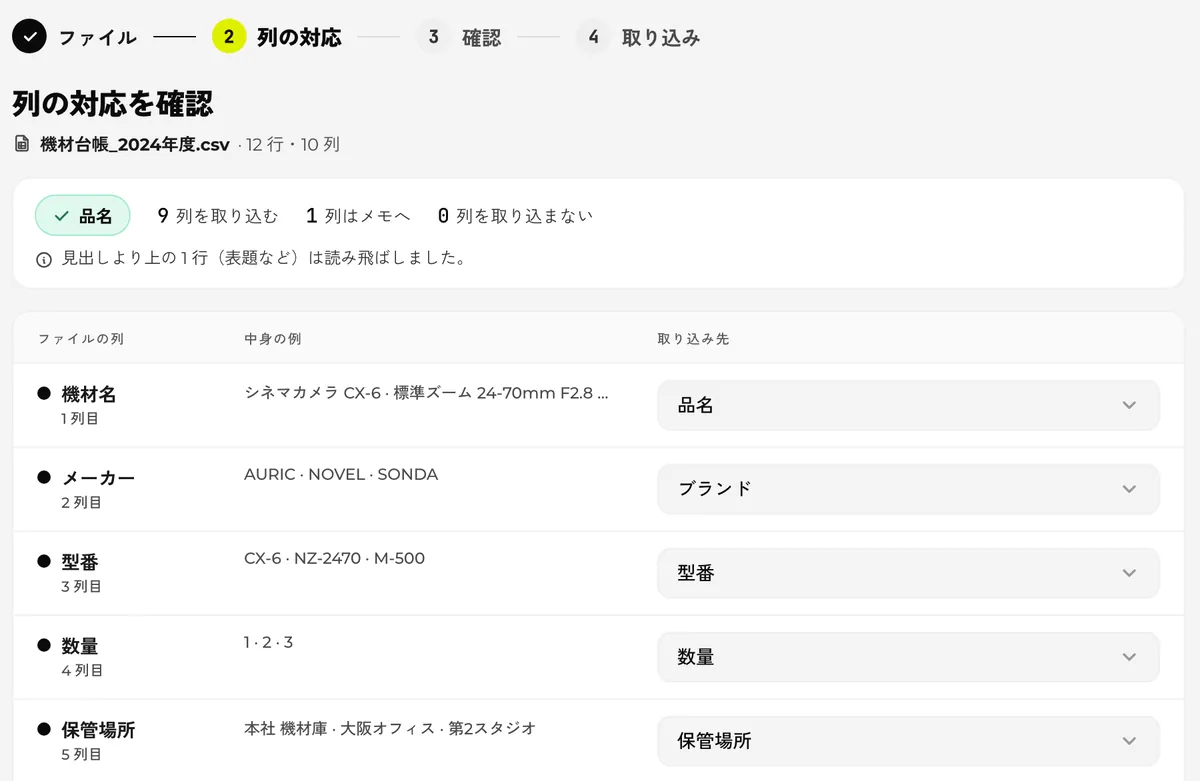This screenshot has height=781, width=1200.
Task: Go to the 確認 step label
Action: [x=481, y=38]
